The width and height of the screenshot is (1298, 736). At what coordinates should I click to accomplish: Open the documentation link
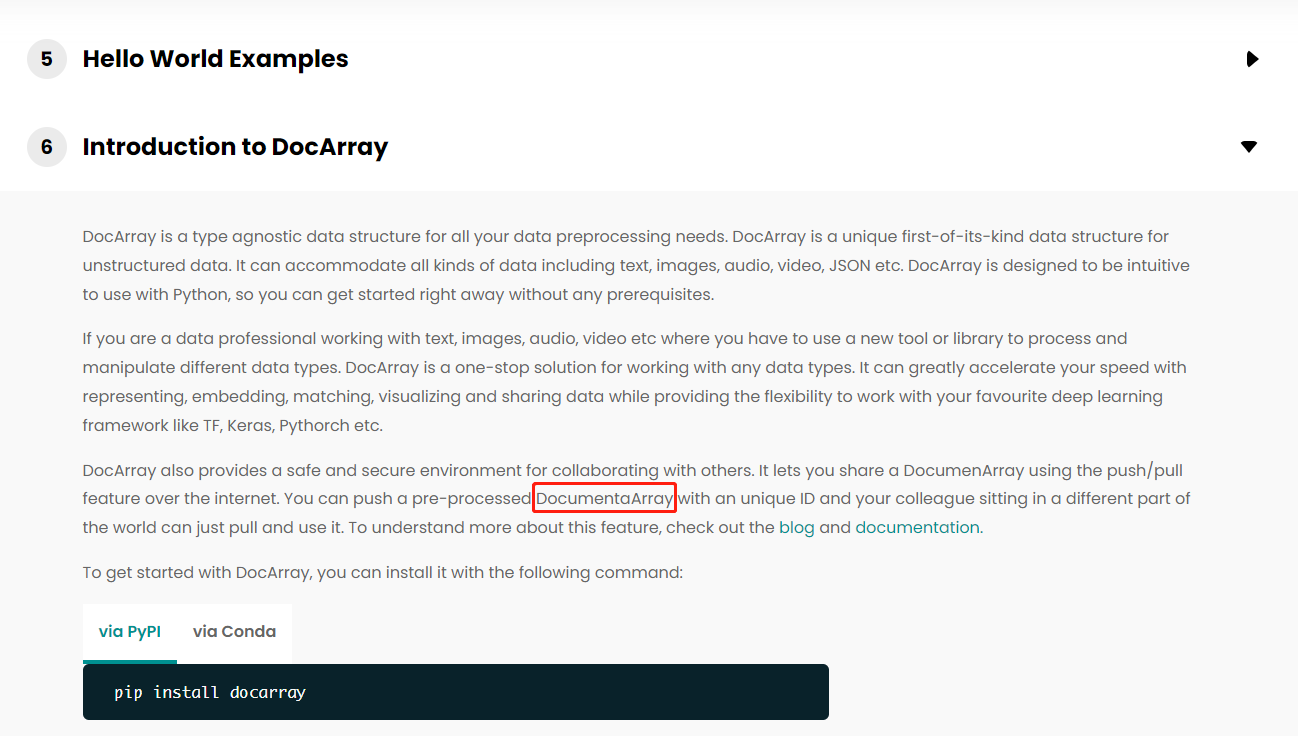click(x=916, y=527)
